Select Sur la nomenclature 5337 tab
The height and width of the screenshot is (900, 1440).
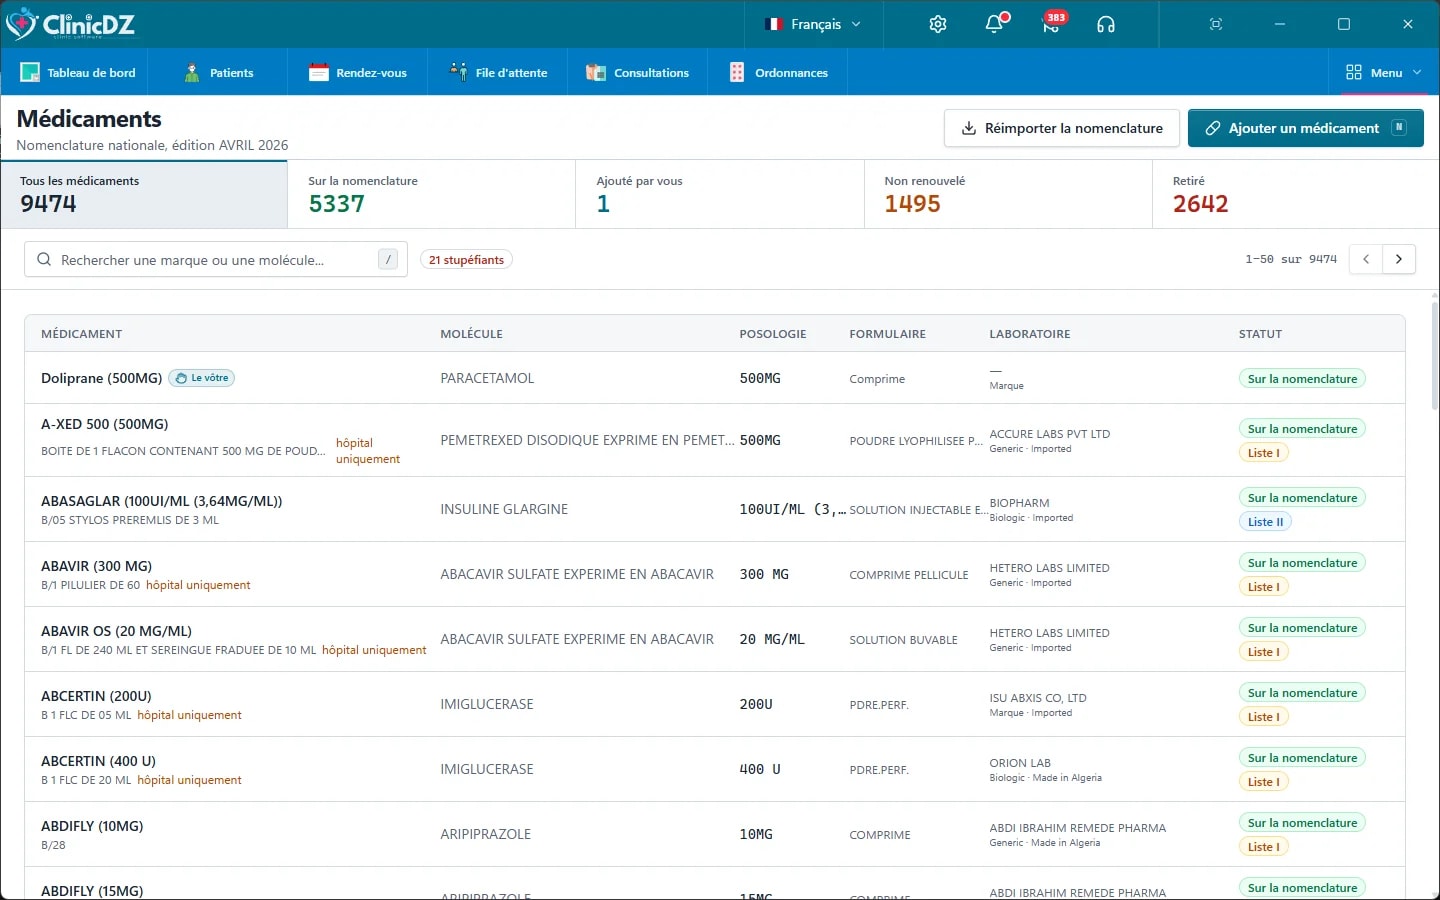[x=432, y=194]
